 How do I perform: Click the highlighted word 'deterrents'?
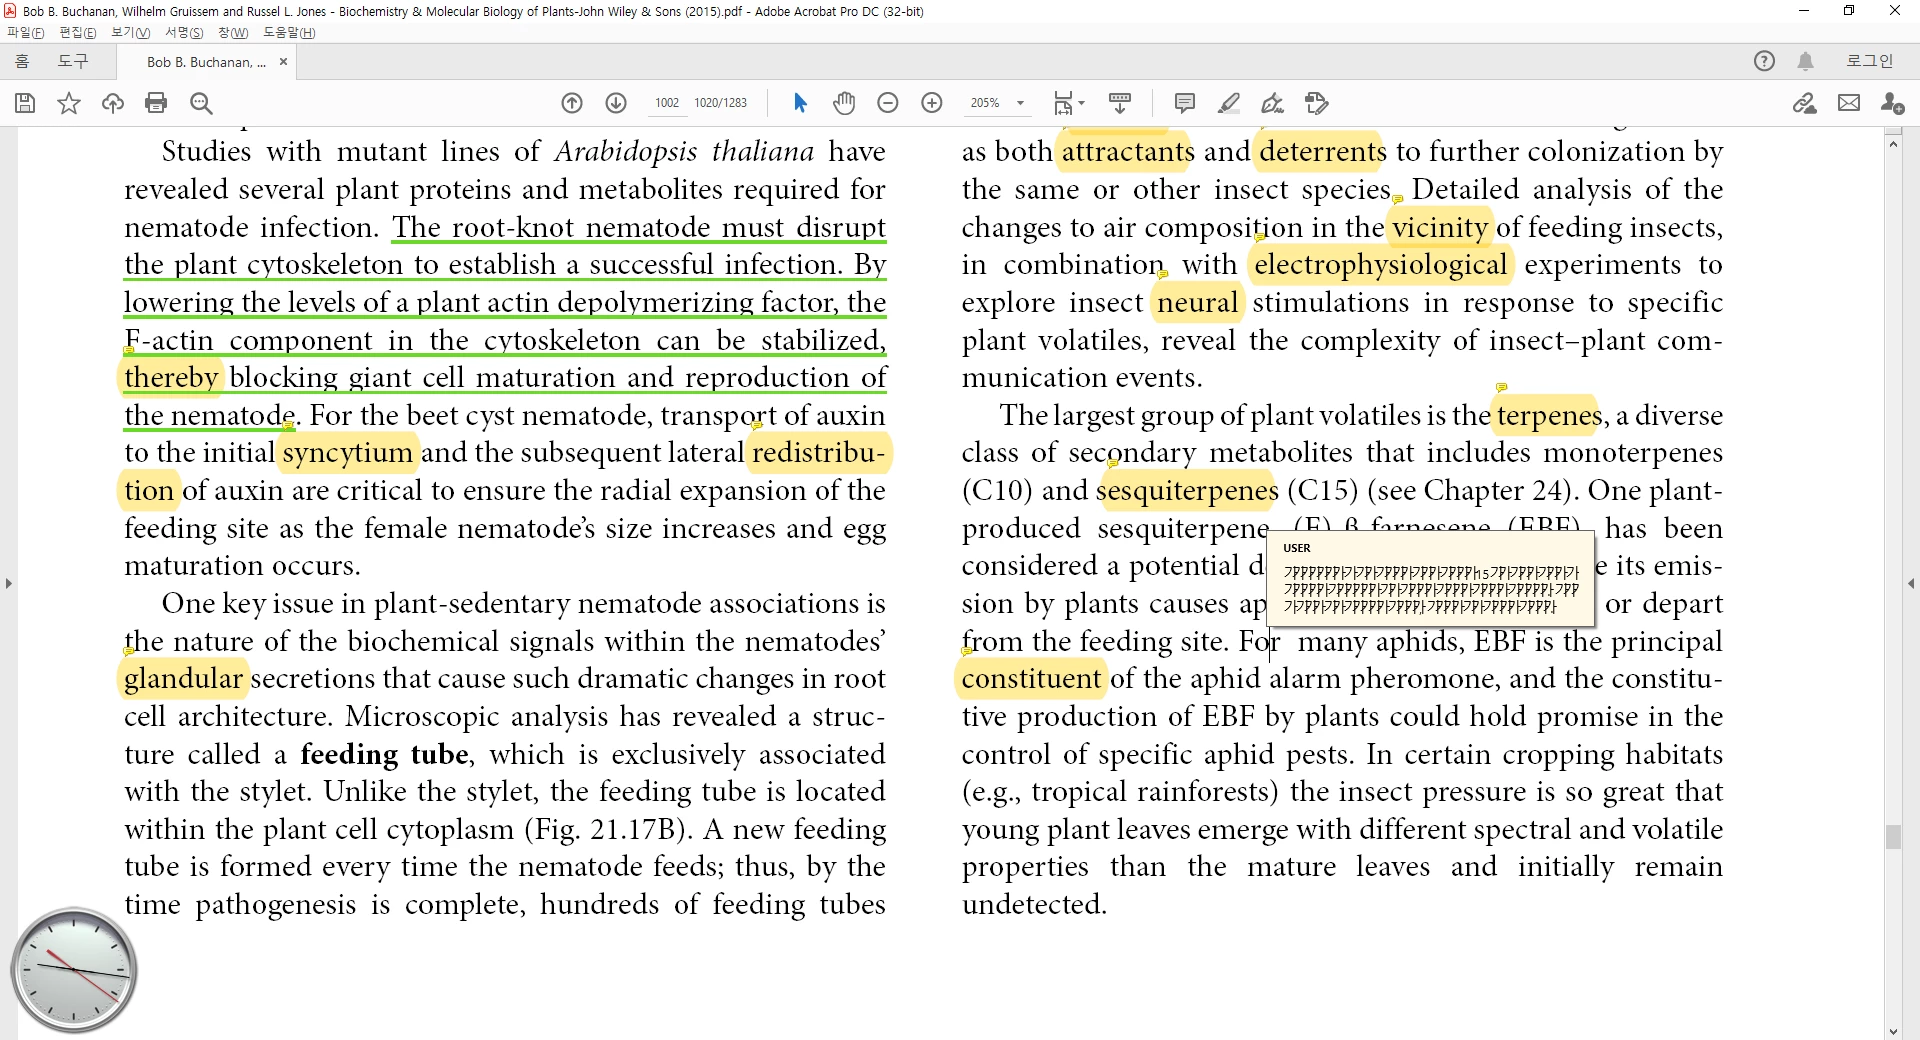point(1322,152)
